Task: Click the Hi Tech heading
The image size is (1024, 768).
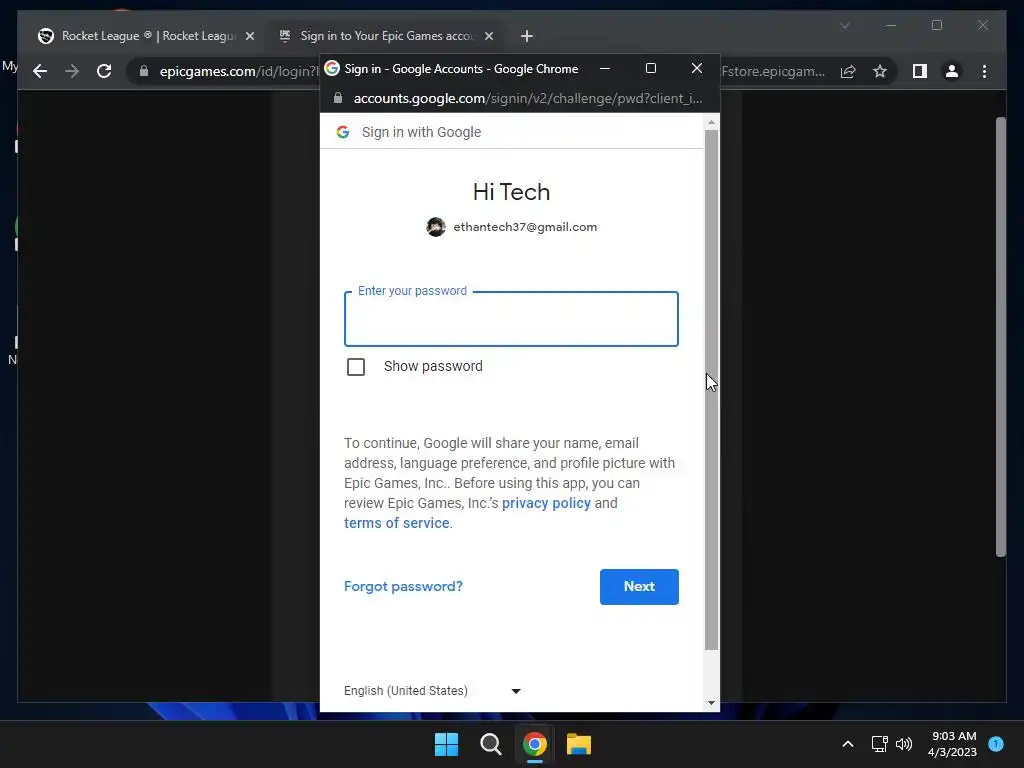Action: pos(511,192)
